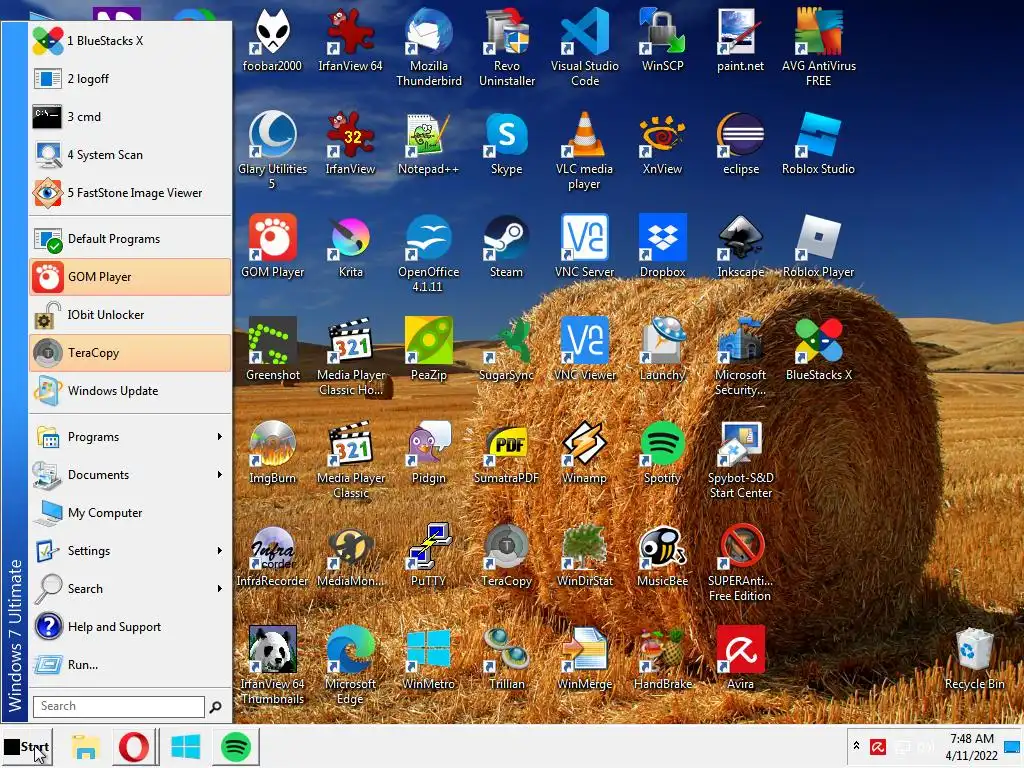The image size is (1024, 768).
Task: Click the Start button on taskbar
Action: click(x=27, y=746)
